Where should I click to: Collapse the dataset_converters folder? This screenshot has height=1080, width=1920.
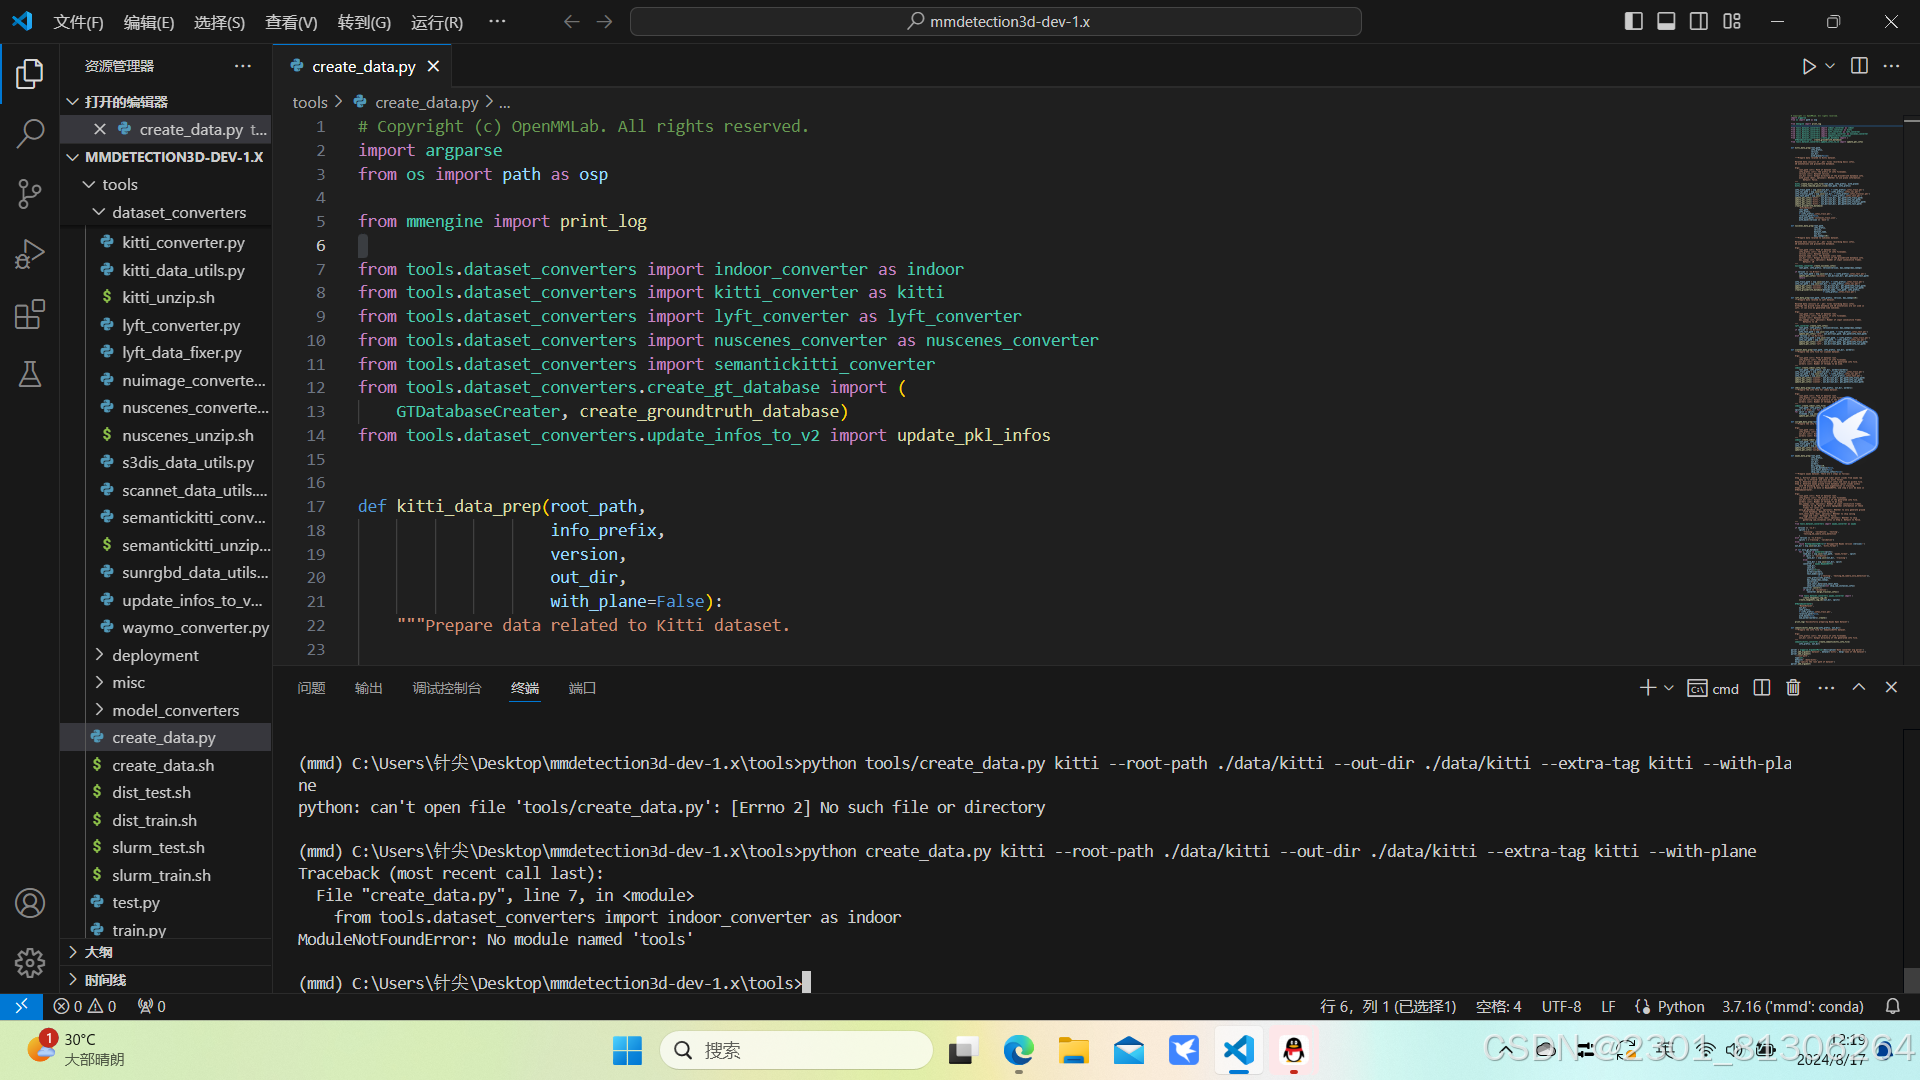pyautogui.click(x=178, y=212)
